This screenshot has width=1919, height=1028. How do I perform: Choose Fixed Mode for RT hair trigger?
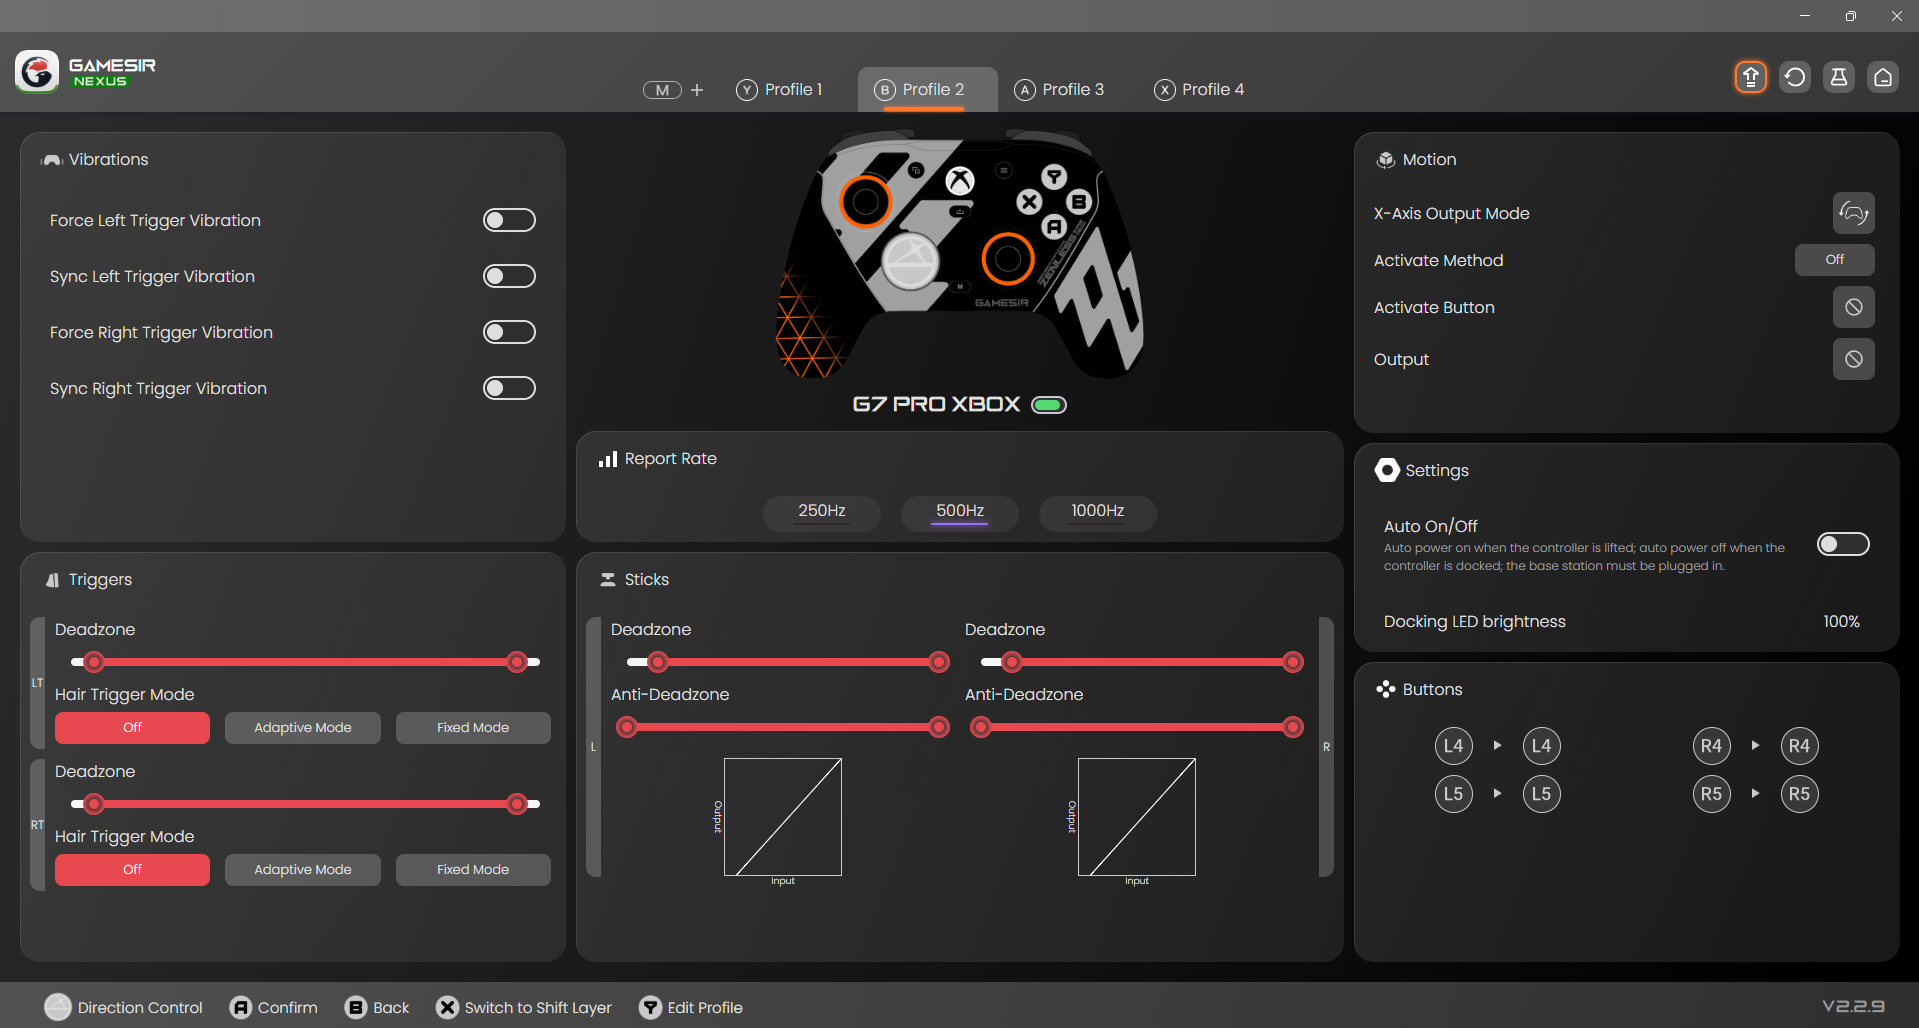[x=473, y=870]
